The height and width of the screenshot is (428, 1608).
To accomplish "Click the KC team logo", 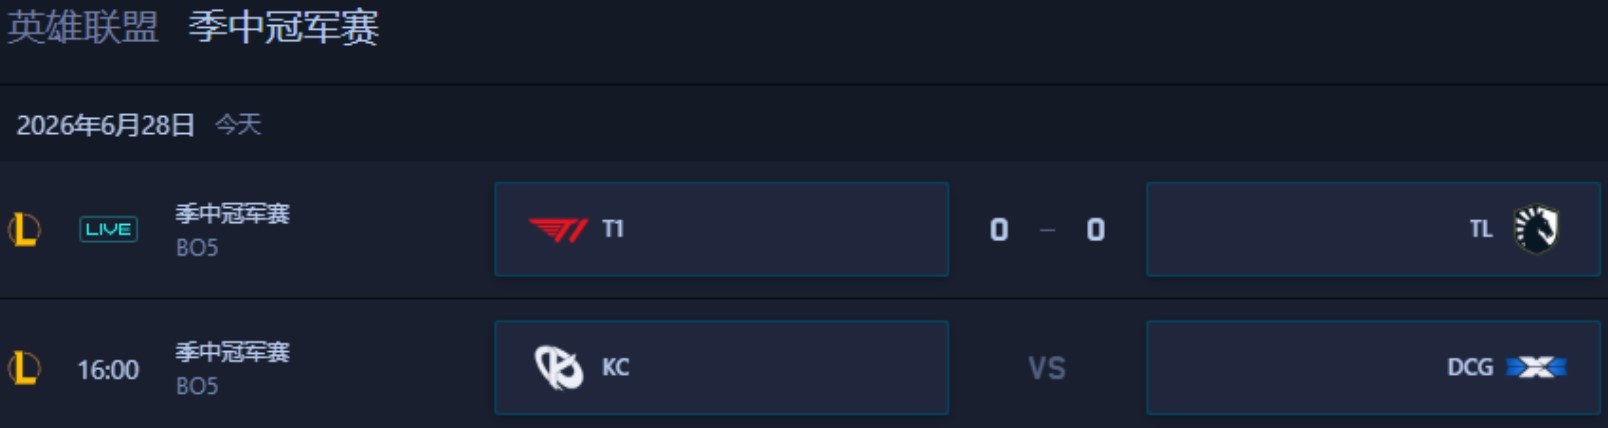I will coord(558,367).
